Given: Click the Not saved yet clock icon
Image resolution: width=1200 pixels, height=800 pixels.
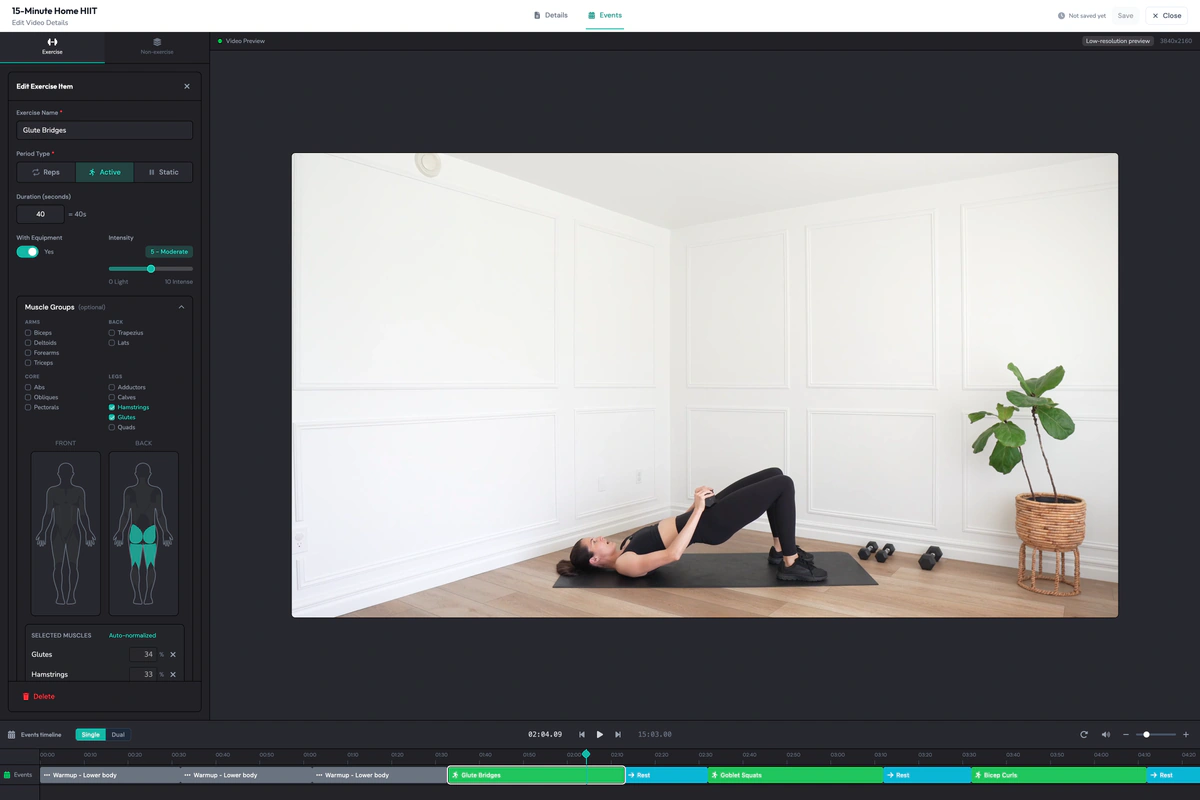Looking at the screenshot, I should pyautogui.click(x=1061, y=16).
